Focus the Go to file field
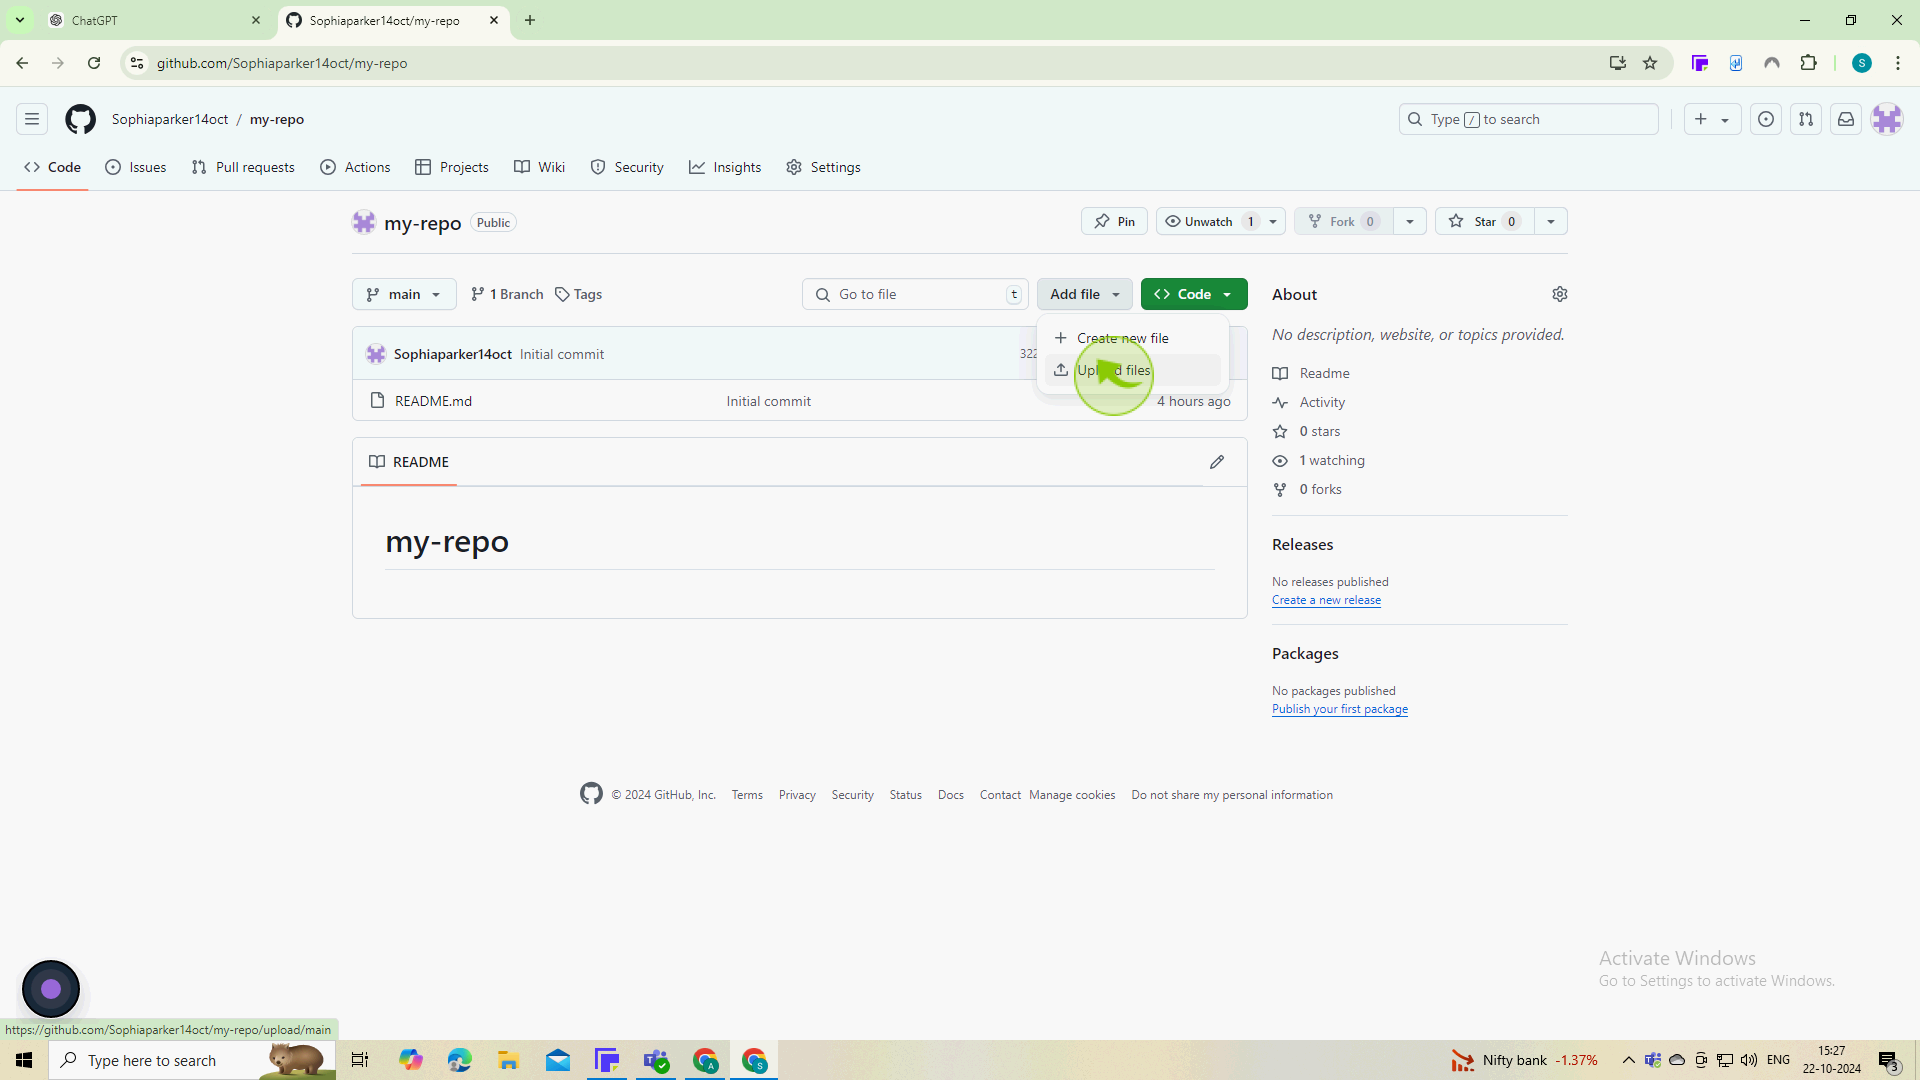The height and width of the screenshot is (1080, 1920). click(915, 294)
